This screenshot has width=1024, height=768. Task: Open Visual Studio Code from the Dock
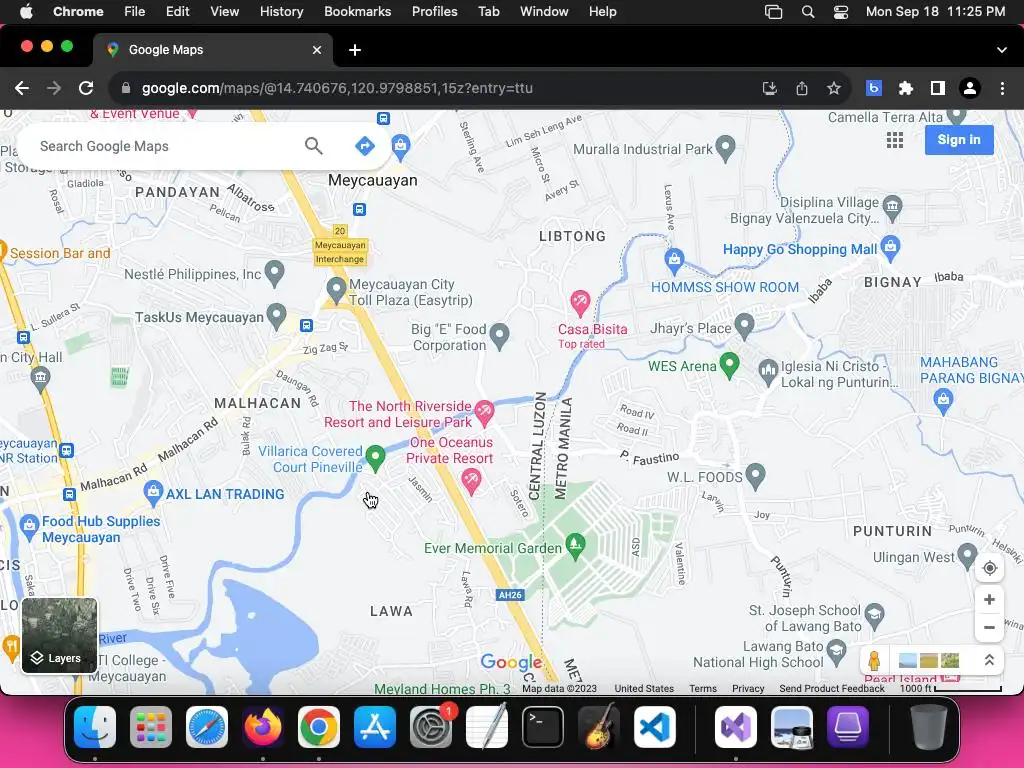(x=654, y=726)
